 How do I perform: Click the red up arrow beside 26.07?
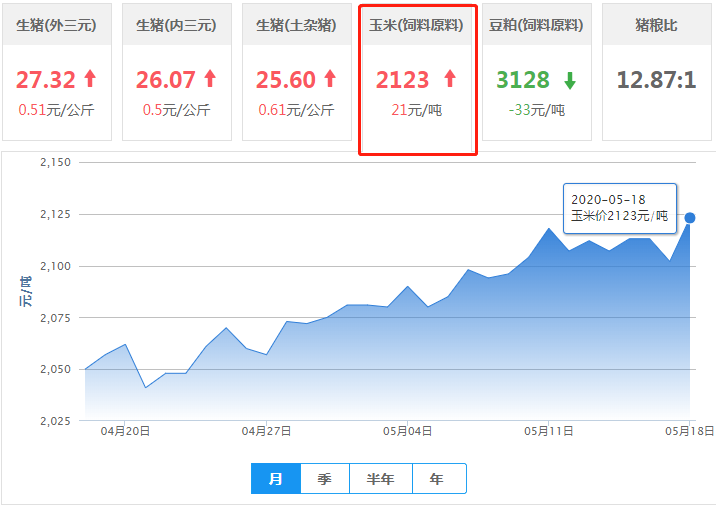[209, 79]
